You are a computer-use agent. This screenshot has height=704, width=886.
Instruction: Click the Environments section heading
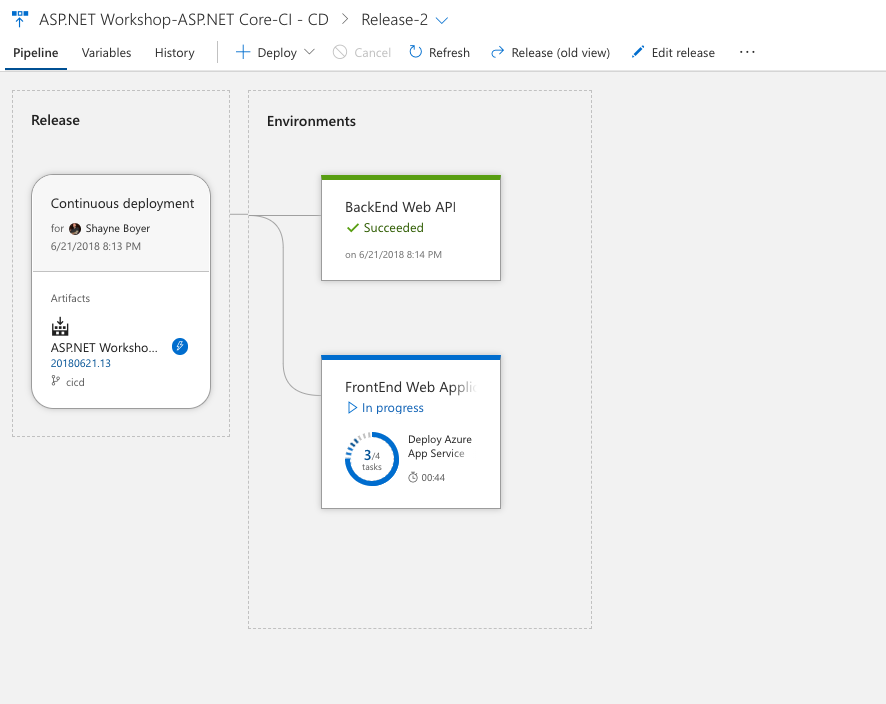pos(311,121)
